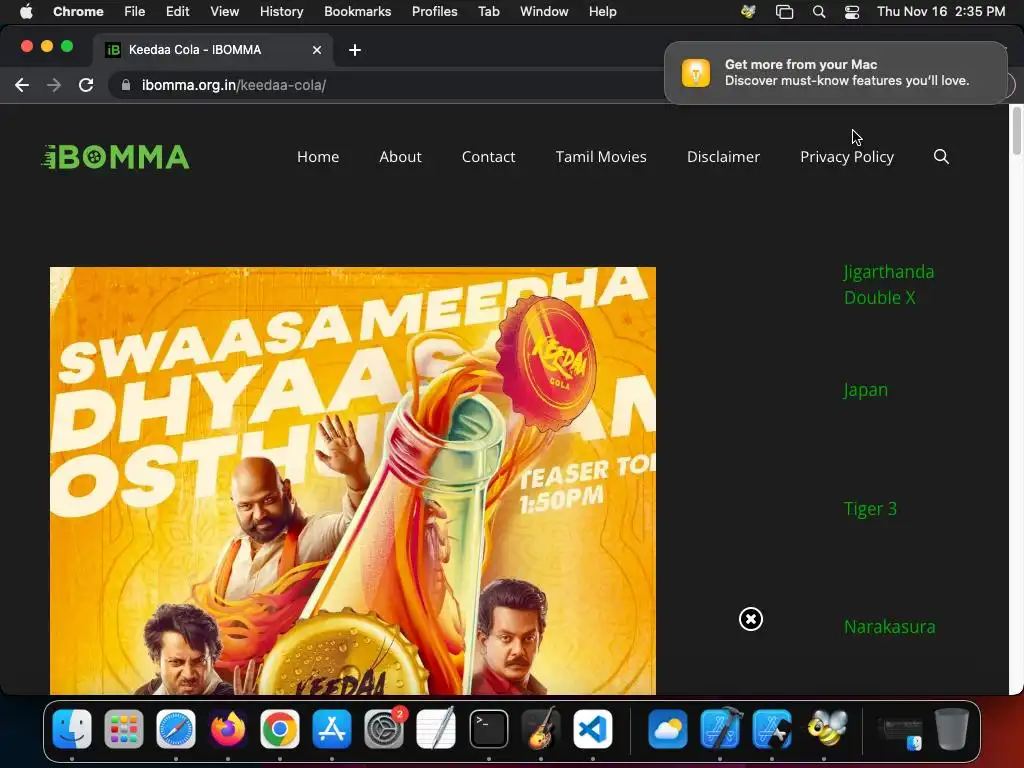This screenshot has height=768, width=1024.
Task: Navigate to Tamil Movies
Action: coord(601,157)
